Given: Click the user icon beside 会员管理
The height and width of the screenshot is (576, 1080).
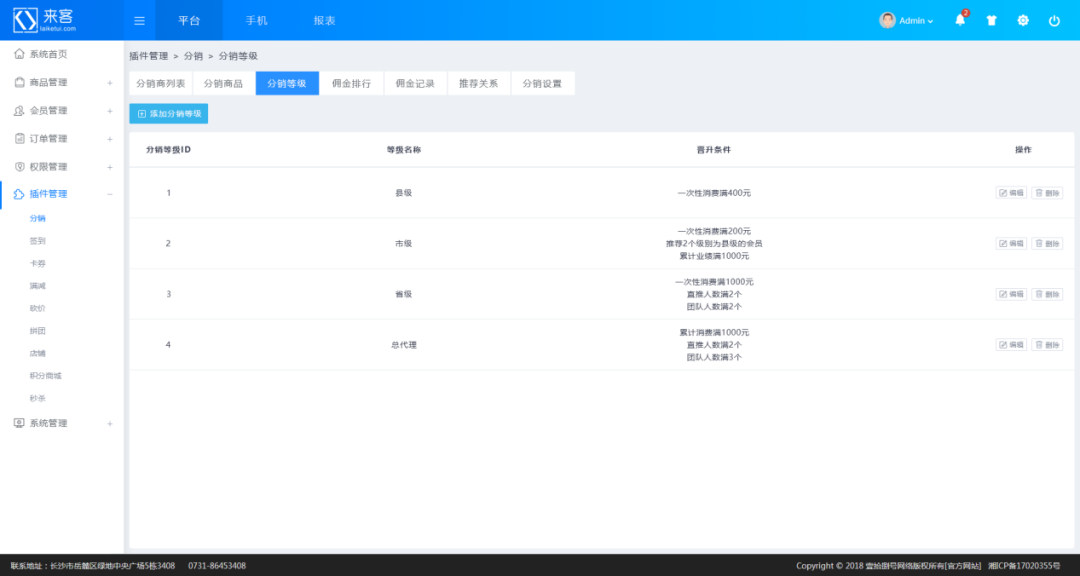Looking at the screenshot, I should pos(19,110).
